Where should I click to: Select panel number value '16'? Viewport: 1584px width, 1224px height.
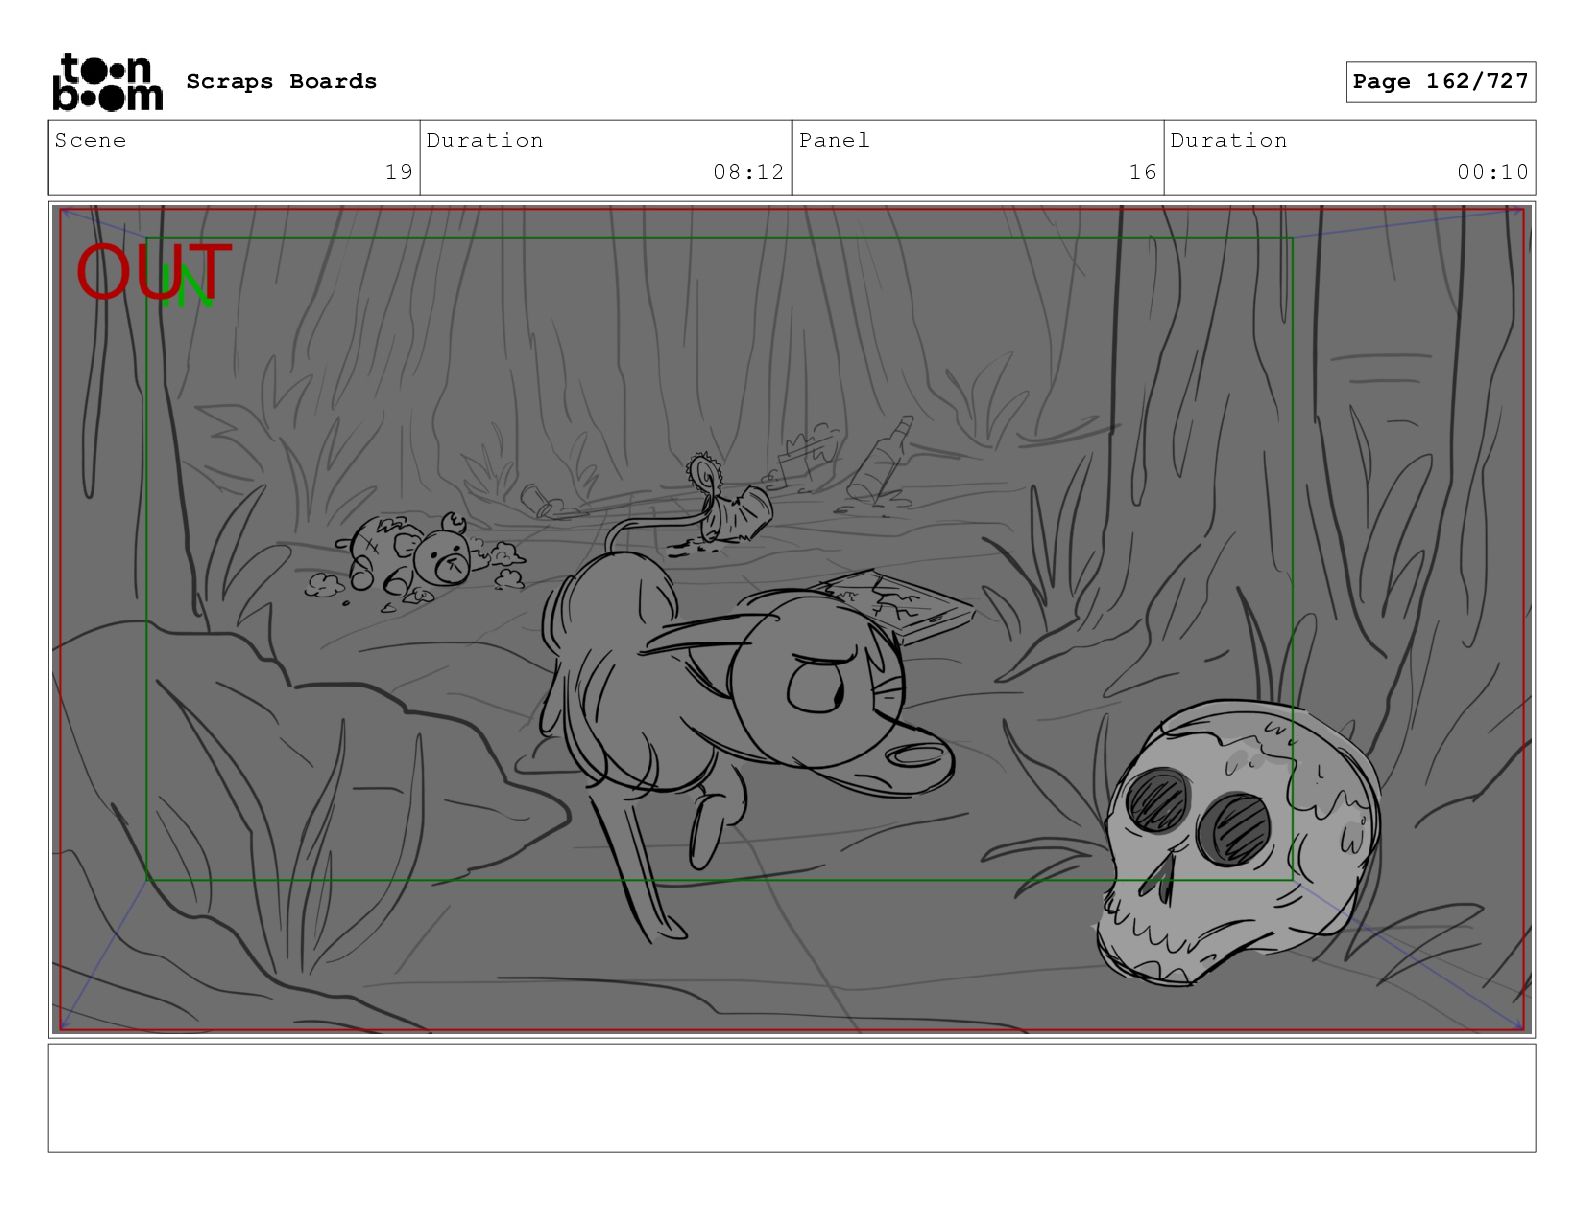pyautogui.click(x=1143, y=172)
